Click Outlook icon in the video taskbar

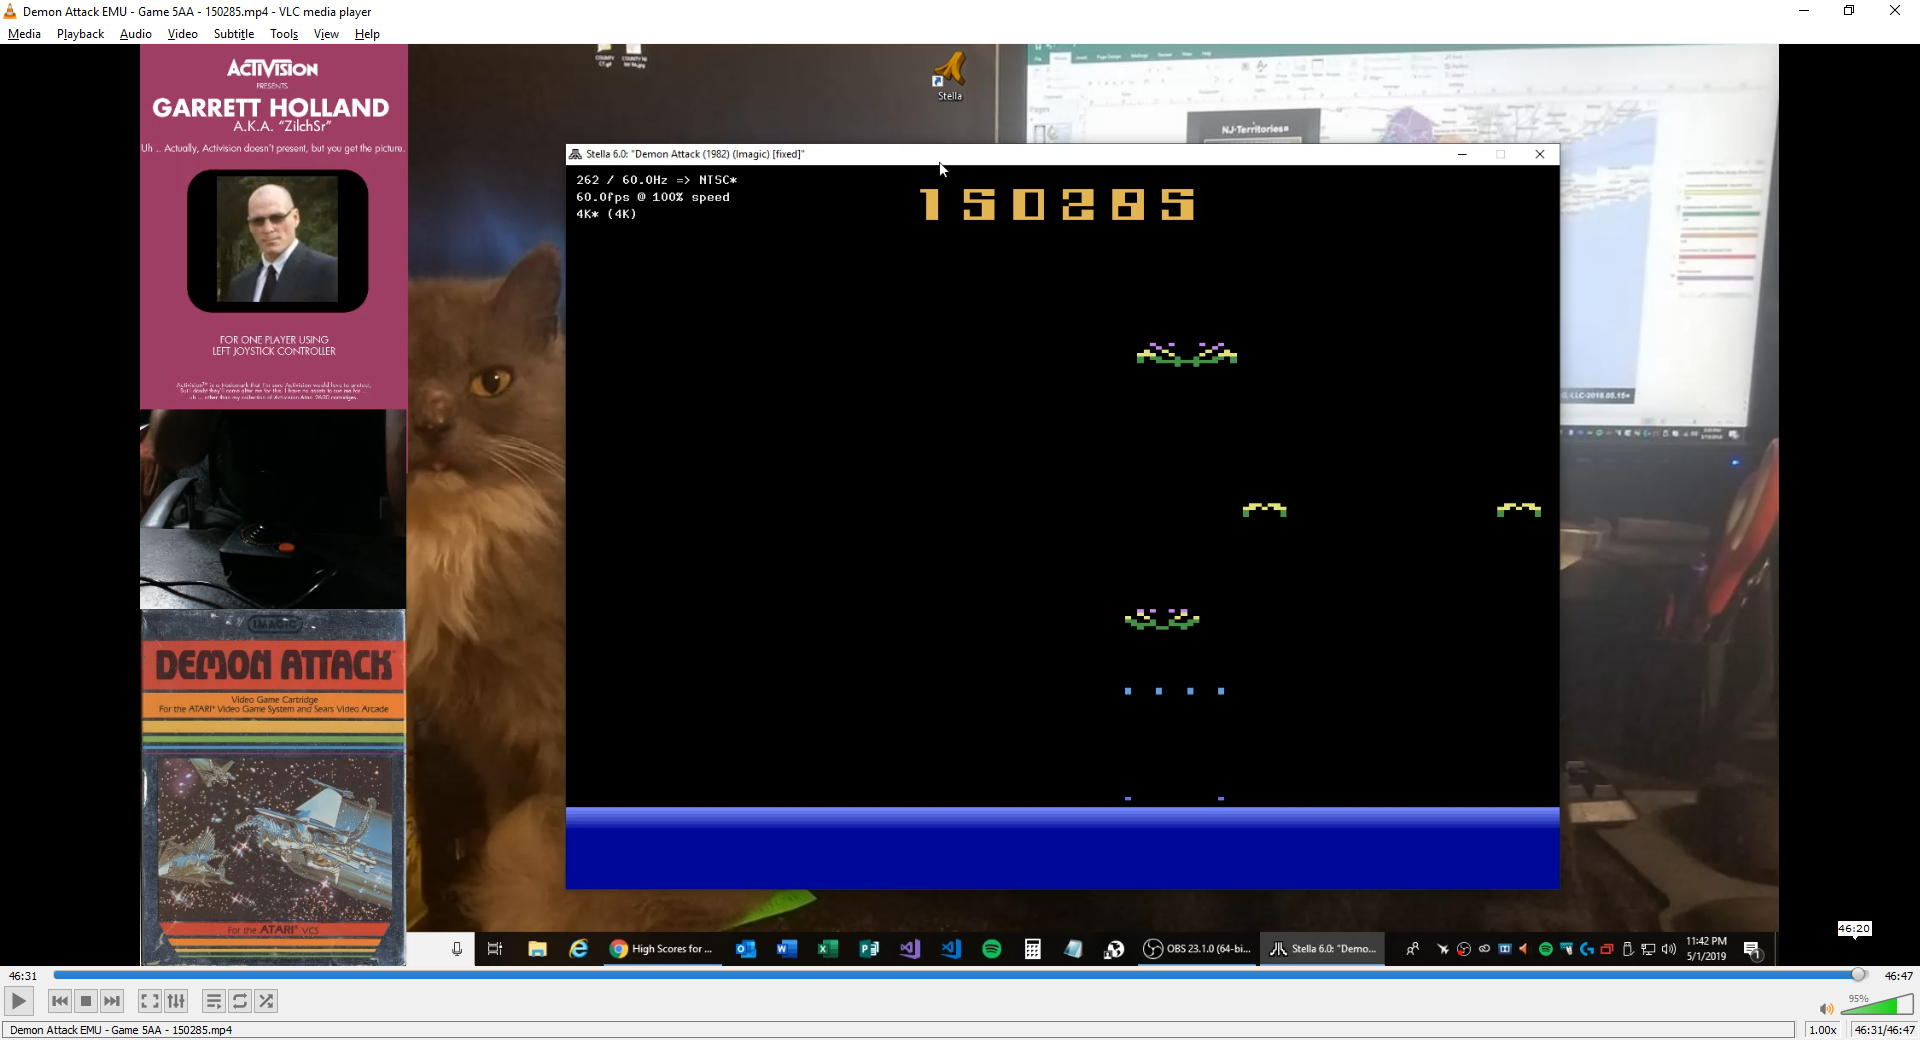pyautogui.click(x=745, y=949)
